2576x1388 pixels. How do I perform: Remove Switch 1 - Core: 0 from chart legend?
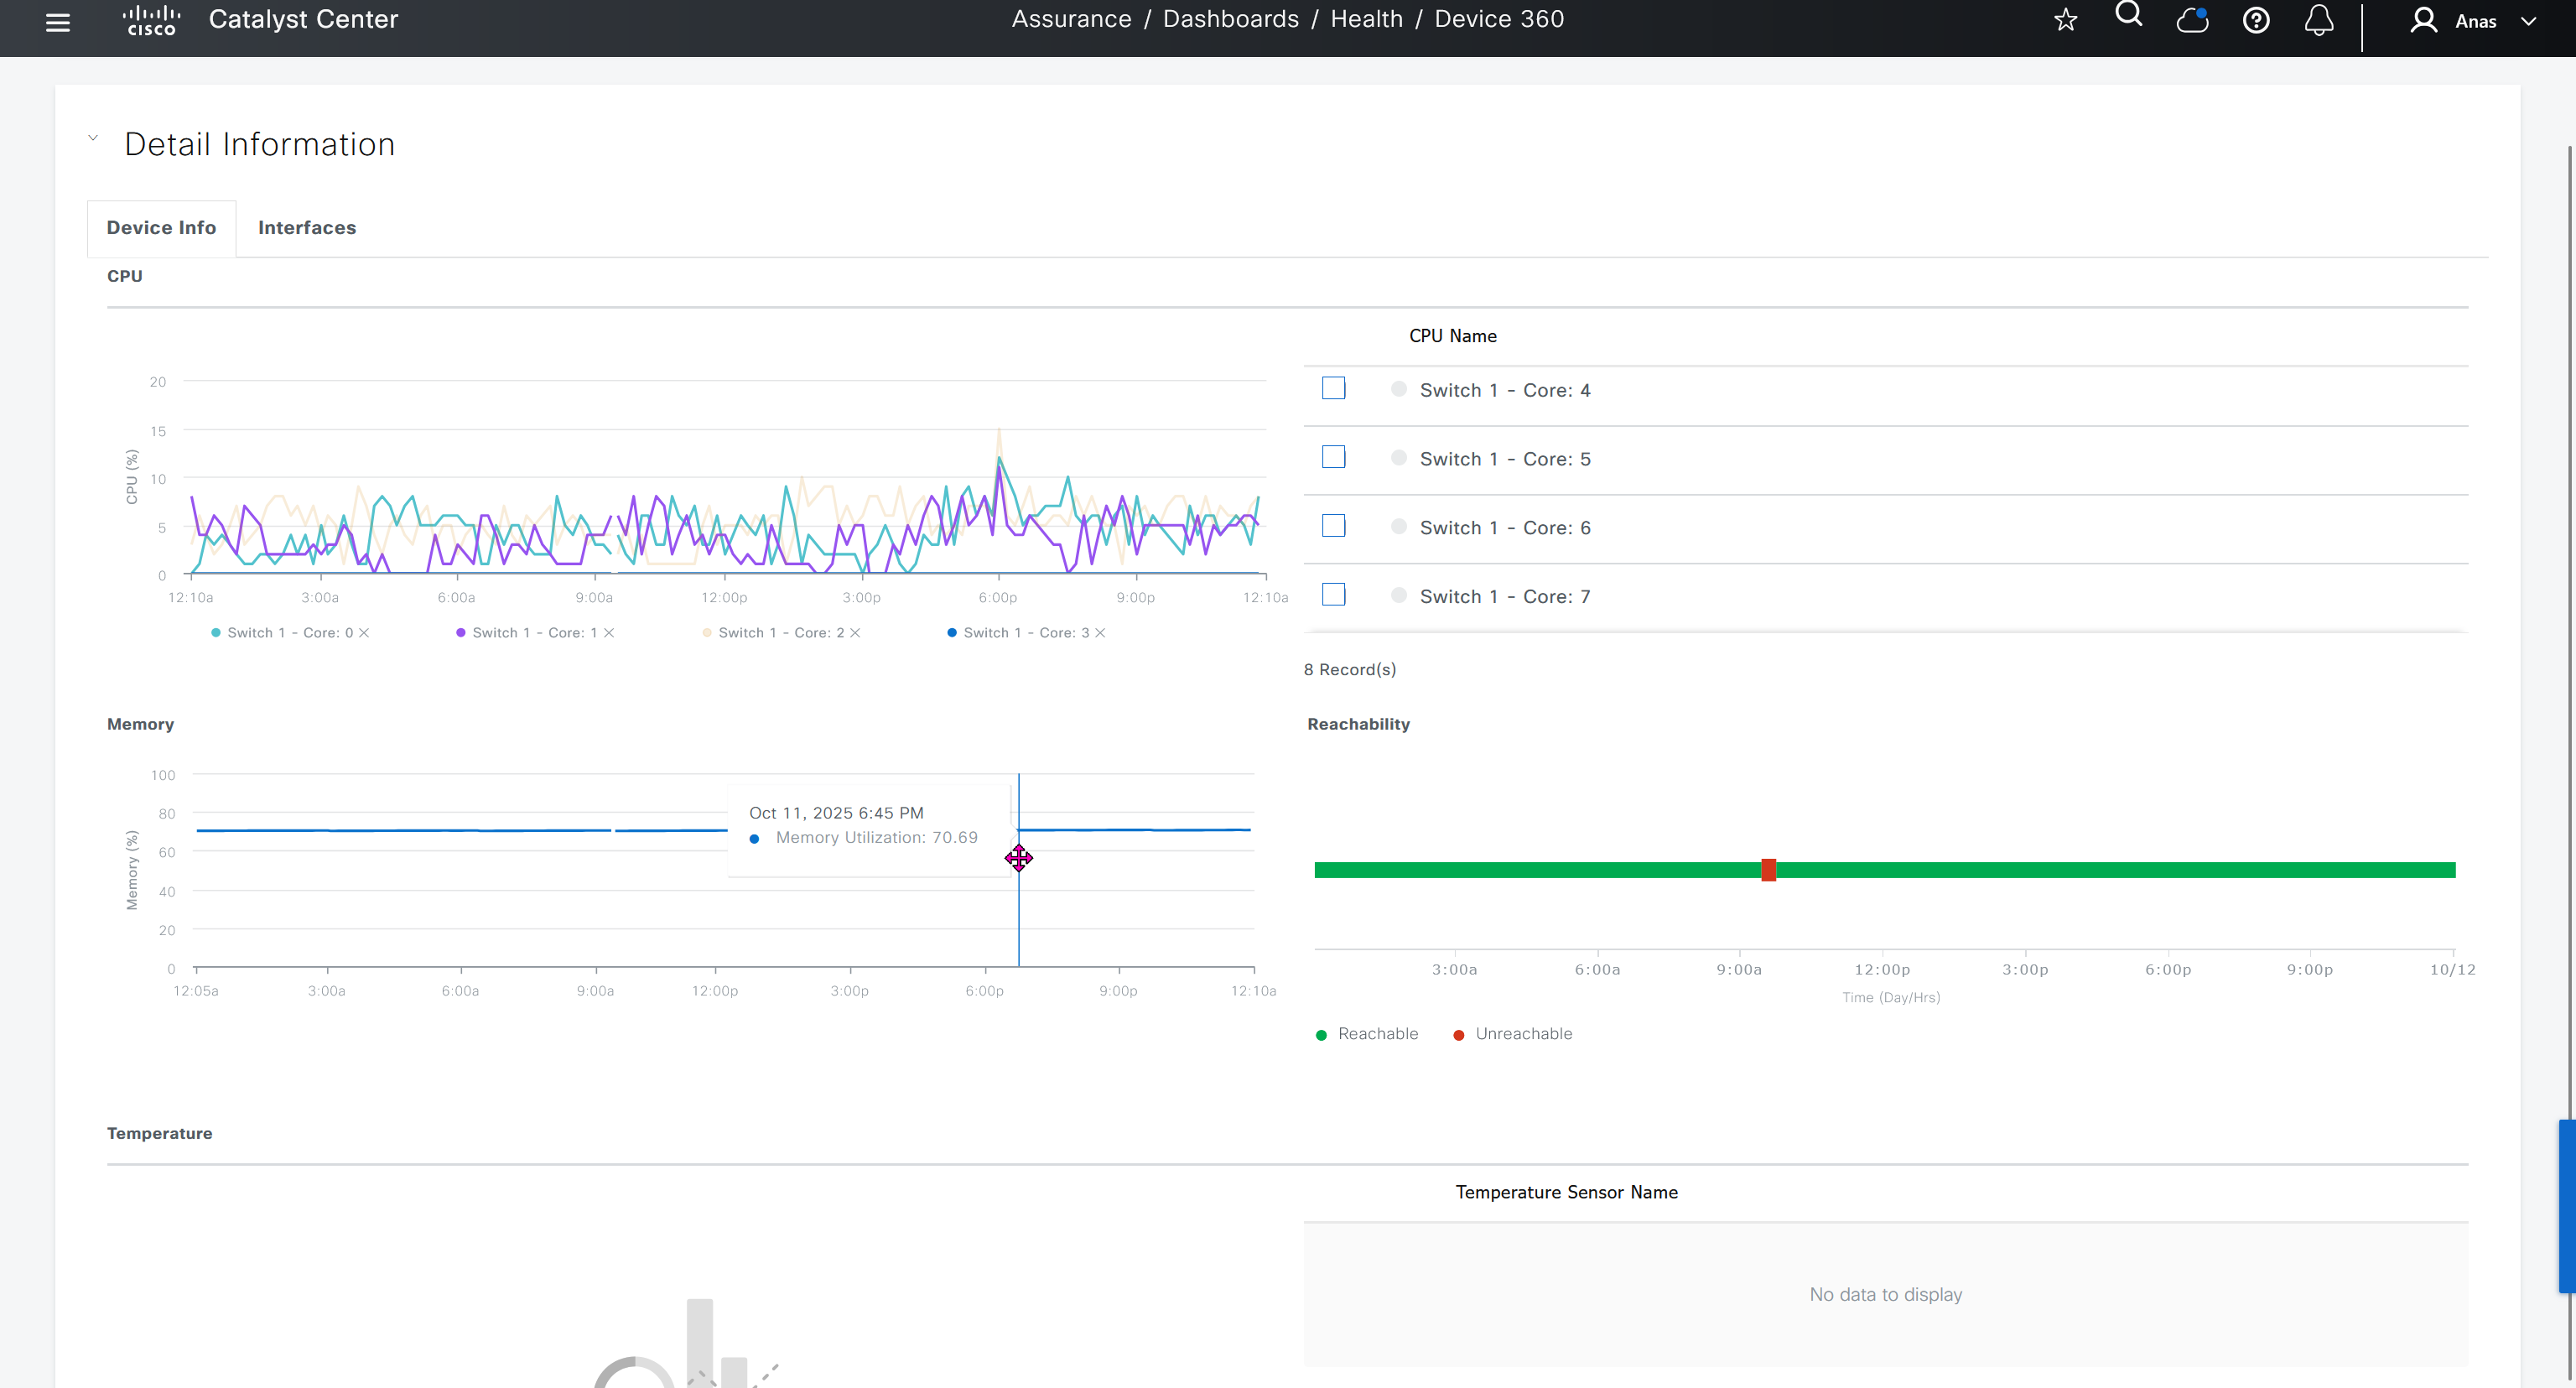point(364,633)
